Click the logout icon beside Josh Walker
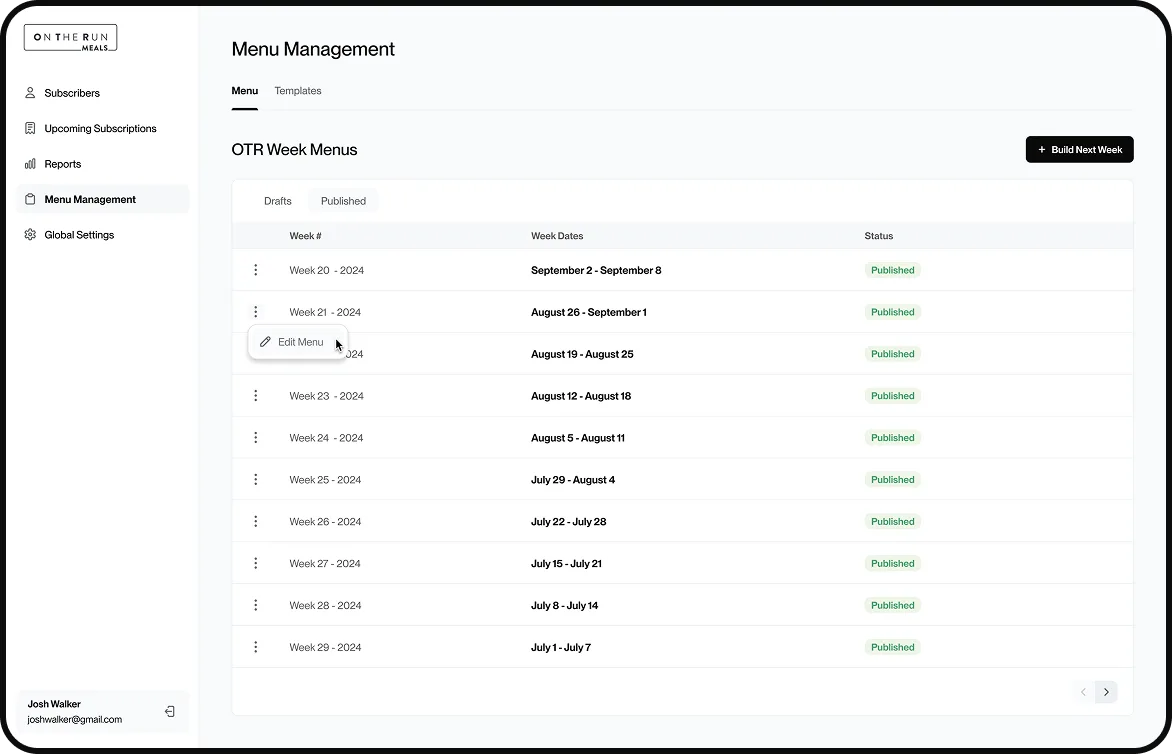Screen dimensions: 1172x754 pos(170,711)
